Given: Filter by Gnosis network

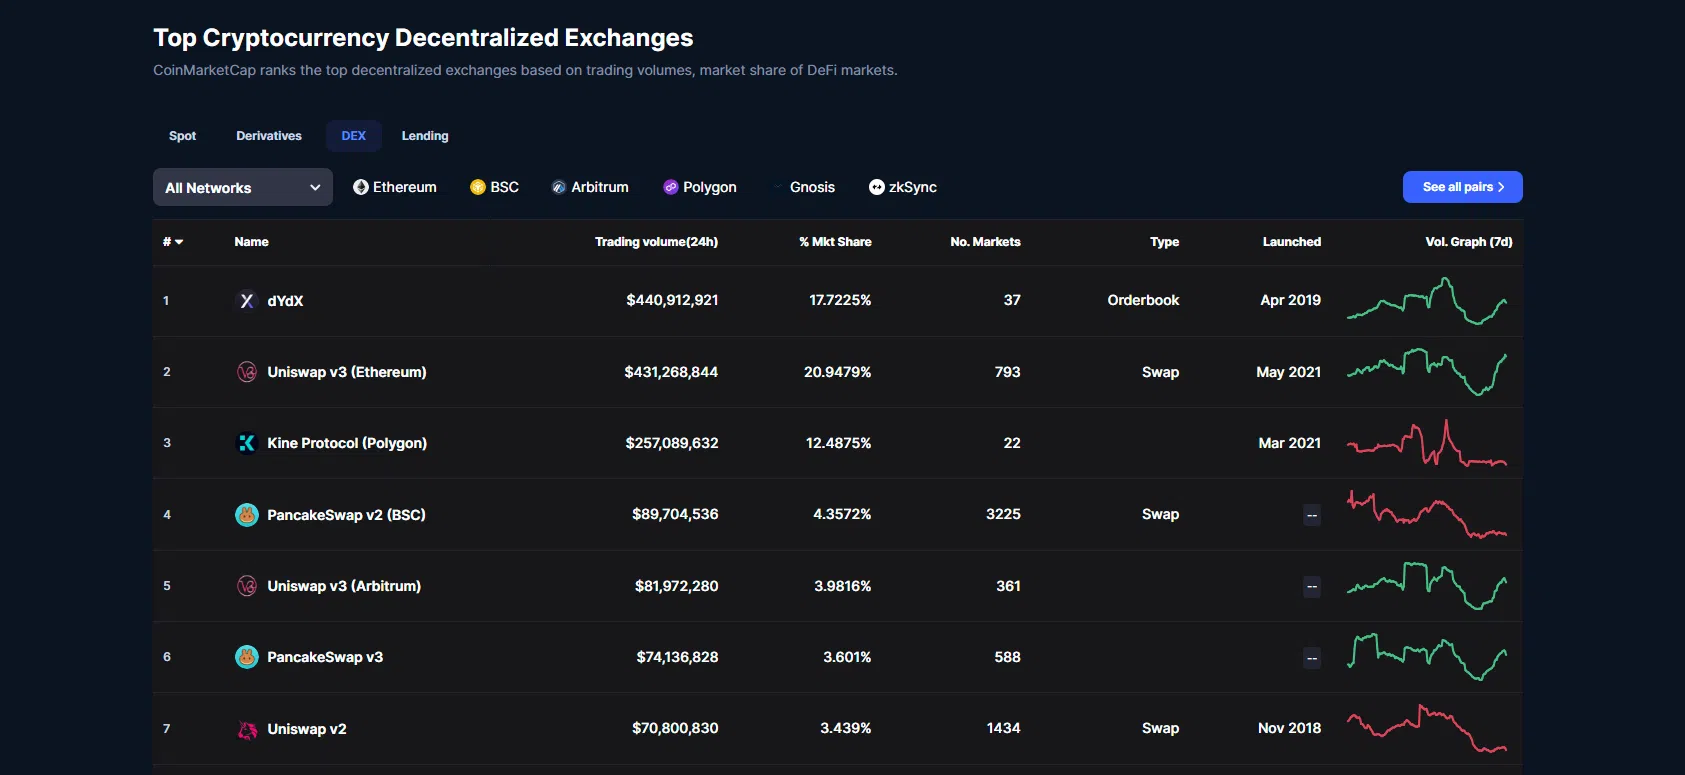Looking at the screenshot, I should pyautogui.click(x=803, y=187).
